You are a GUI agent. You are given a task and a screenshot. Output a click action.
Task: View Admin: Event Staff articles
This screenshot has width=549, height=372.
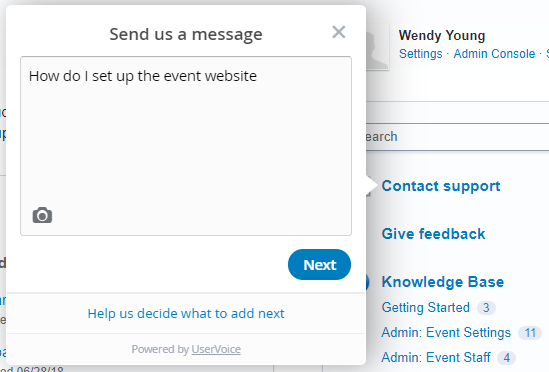pyautogui.click(x=436, y=357)
